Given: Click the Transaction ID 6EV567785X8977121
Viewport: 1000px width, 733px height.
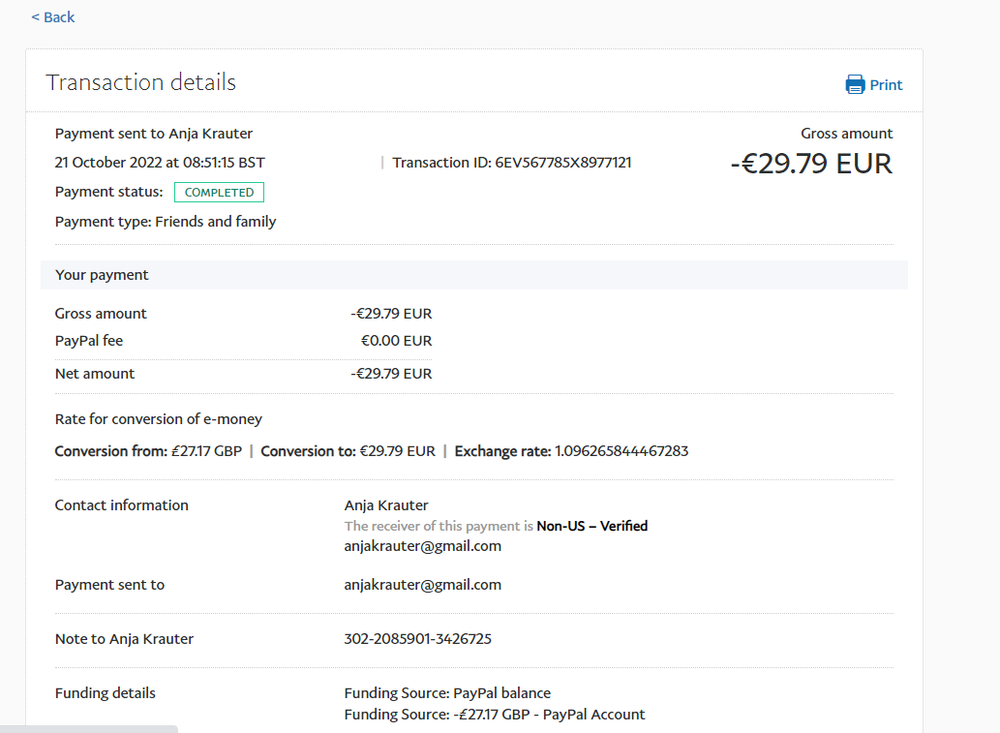Looking at the screenshot, I should [x=563, y=162].
